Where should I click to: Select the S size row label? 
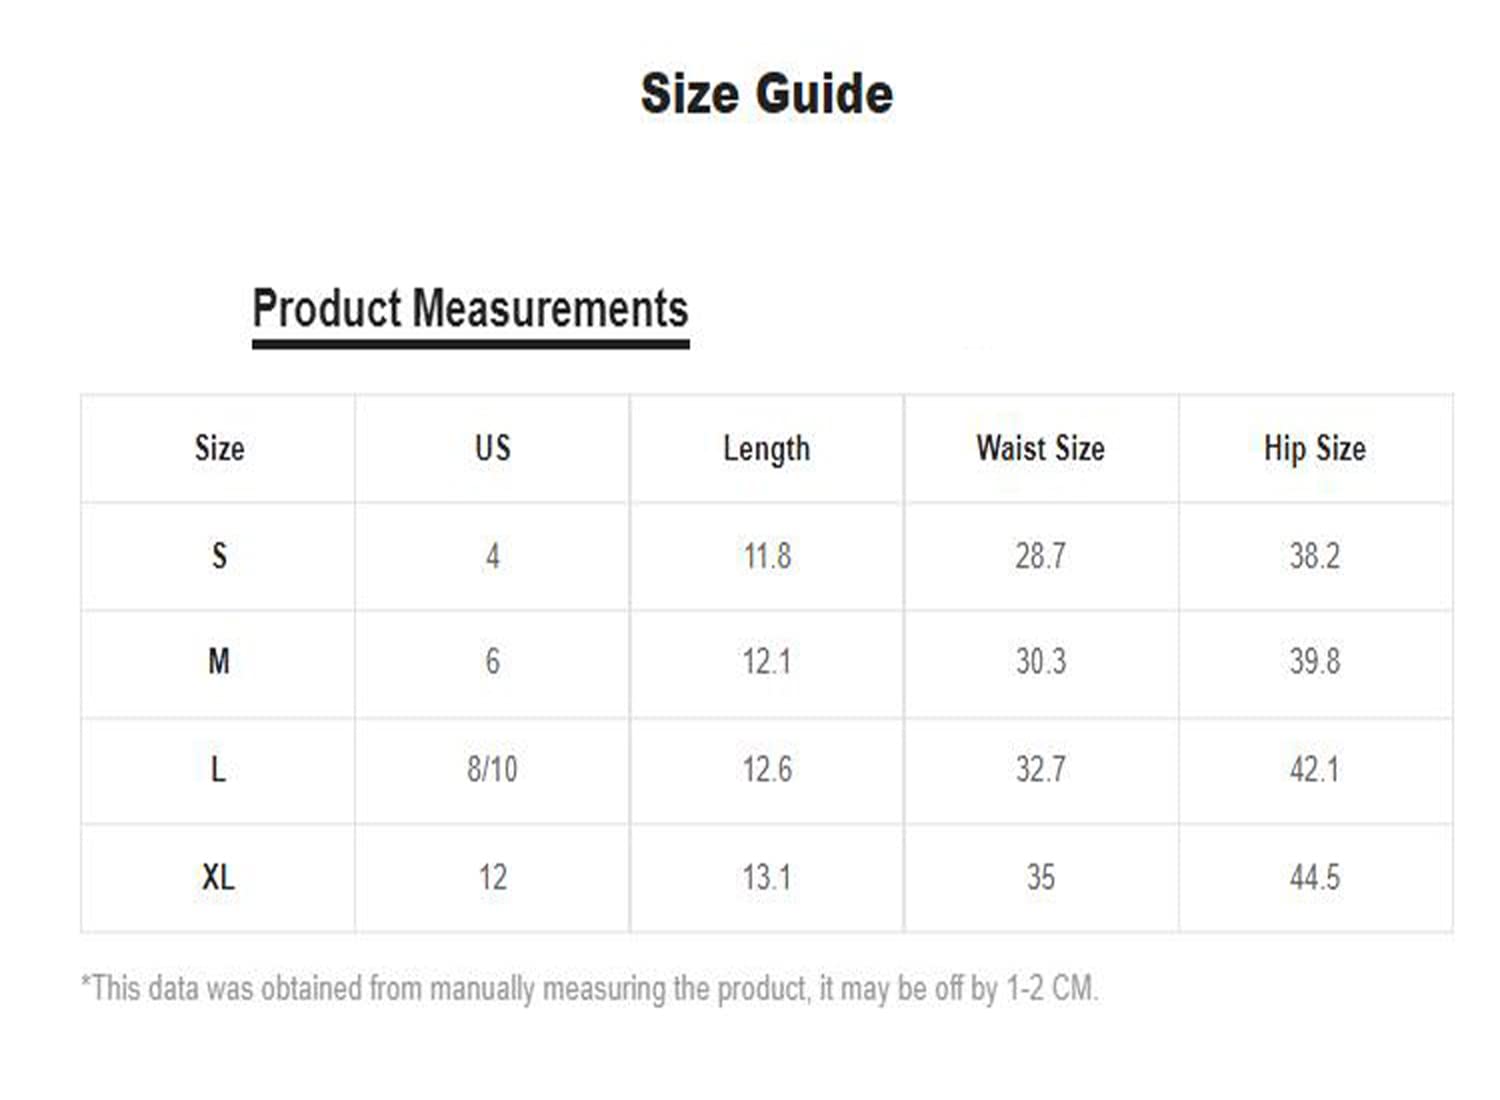(219, 556)
